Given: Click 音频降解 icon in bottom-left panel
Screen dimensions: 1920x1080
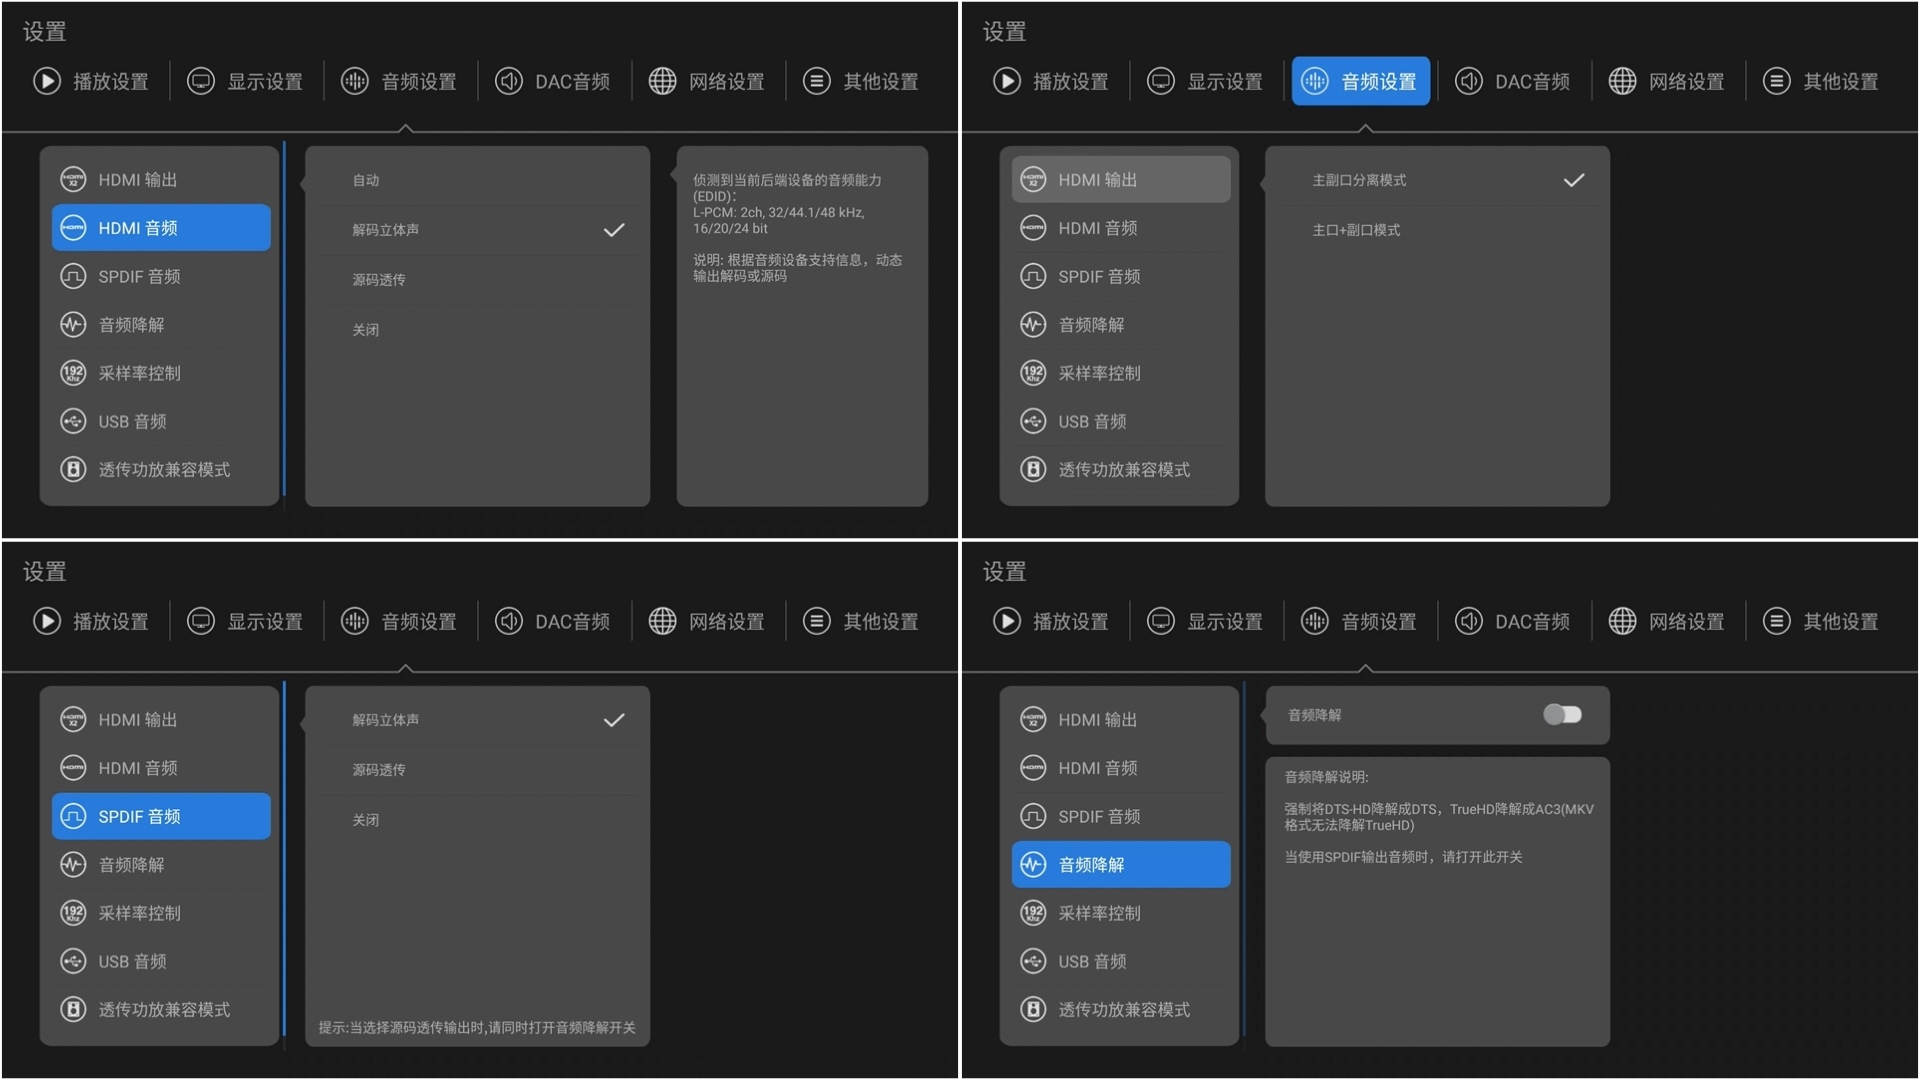Looking at the screenshot, I should (73, 865).
